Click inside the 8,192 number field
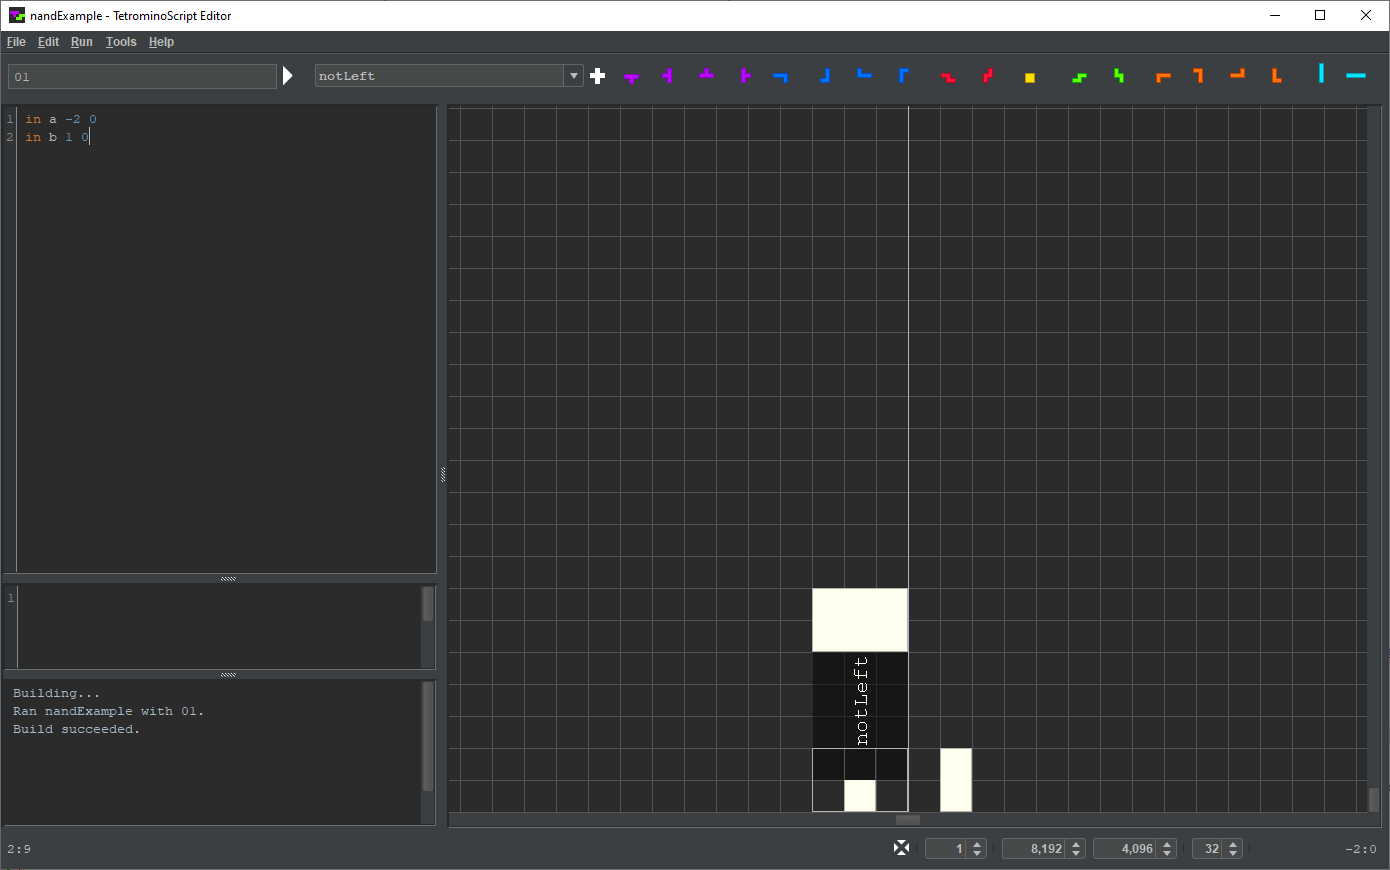Image resolution: width=1390 pixels, height=870 pixels. [x=1035, y=849]
